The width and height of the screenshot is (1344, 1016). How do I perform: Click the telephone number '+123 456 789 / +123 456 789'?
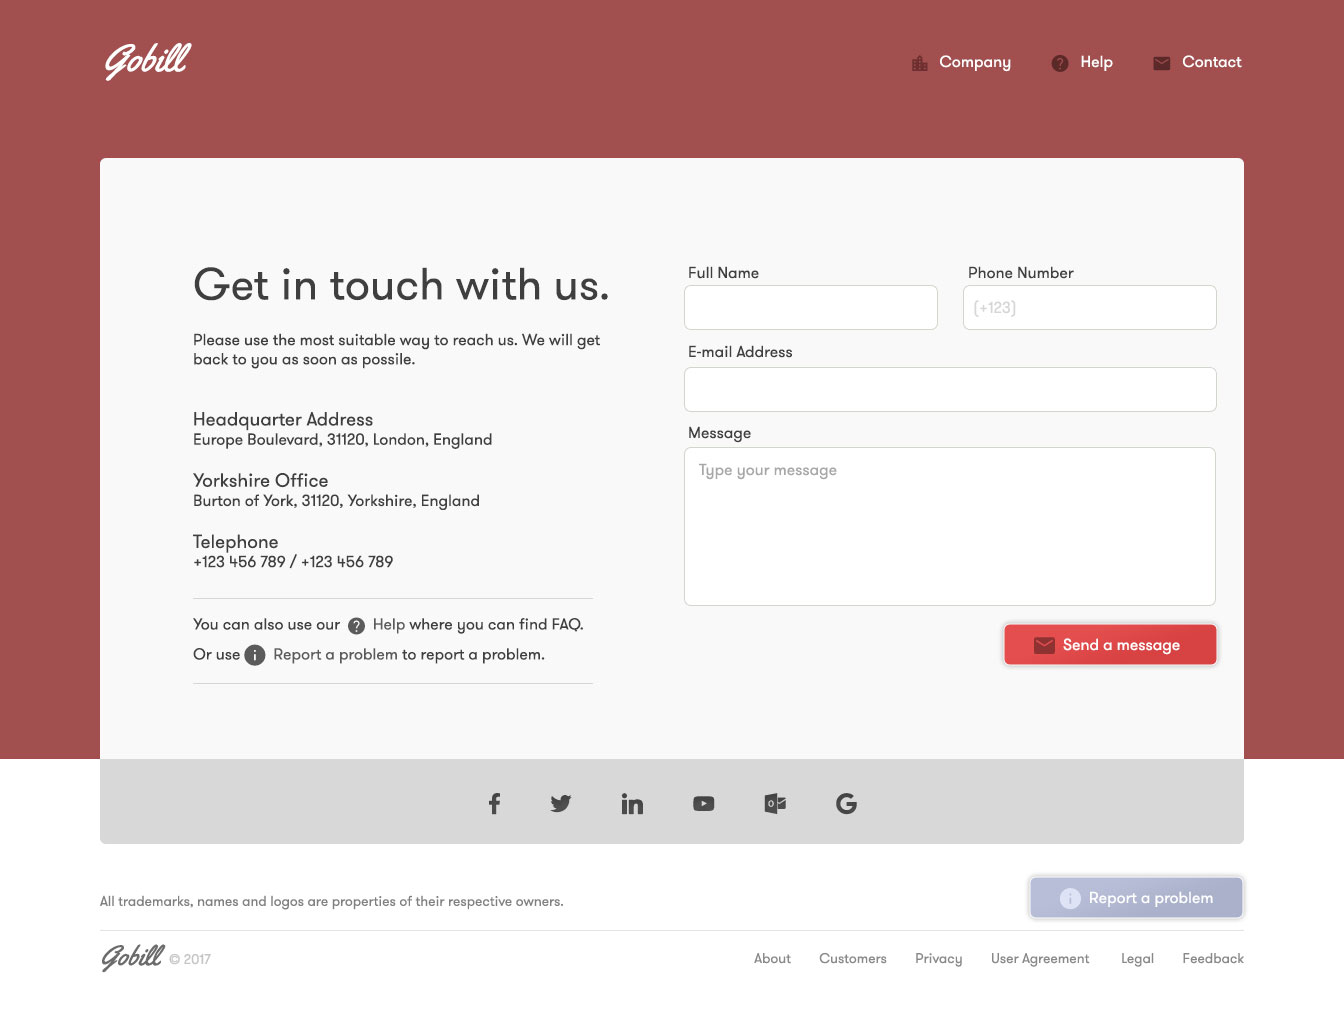click(293, 561)
